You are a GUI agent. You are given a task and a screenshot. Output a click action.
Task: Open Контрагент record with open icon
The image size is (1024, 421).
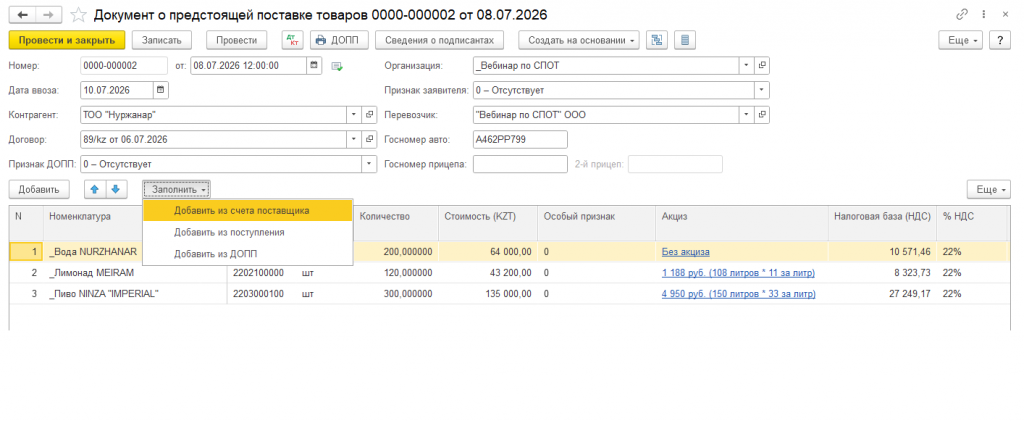click(370, 115)
